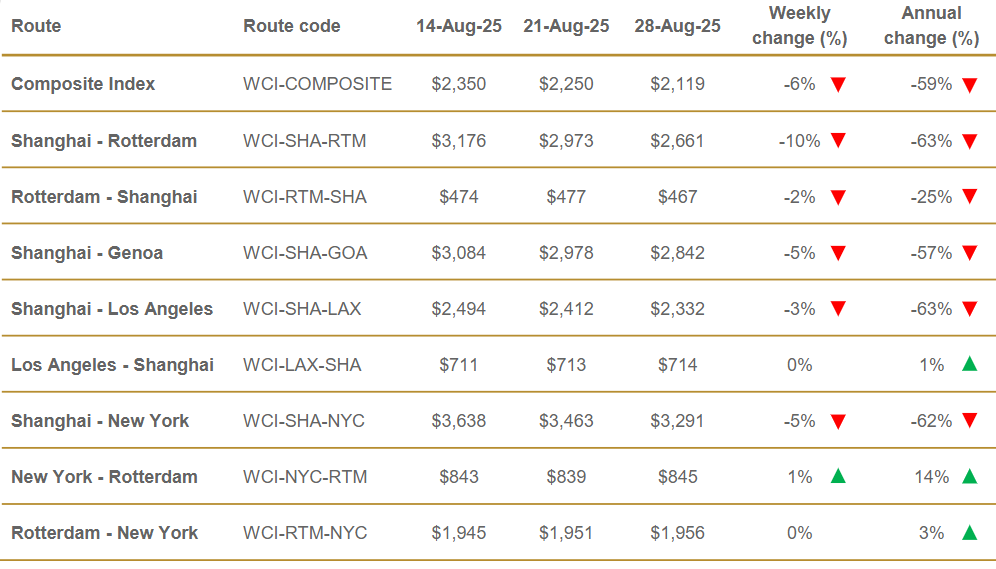Click green up arrow in Los Angeles - Shanghai annual change
The image size is (996, 569).
(969, 364)
